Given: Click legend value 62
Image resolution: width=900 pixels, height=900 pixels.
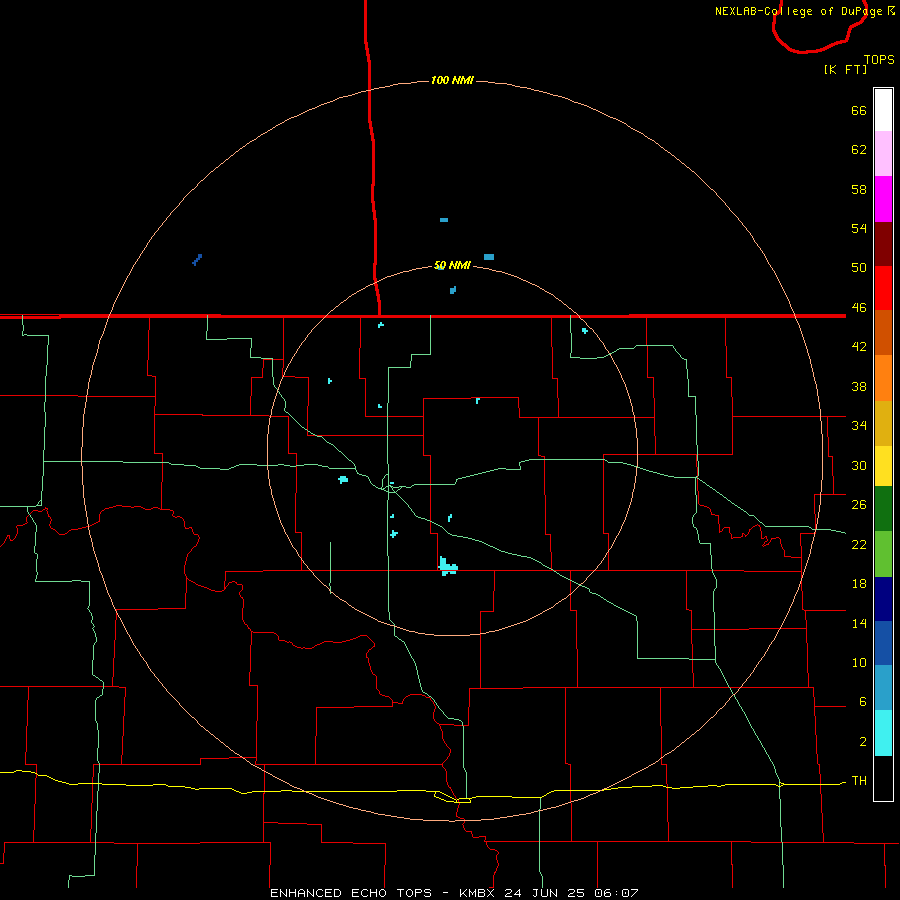Looking at the screenshot, I should click(859, 150).
